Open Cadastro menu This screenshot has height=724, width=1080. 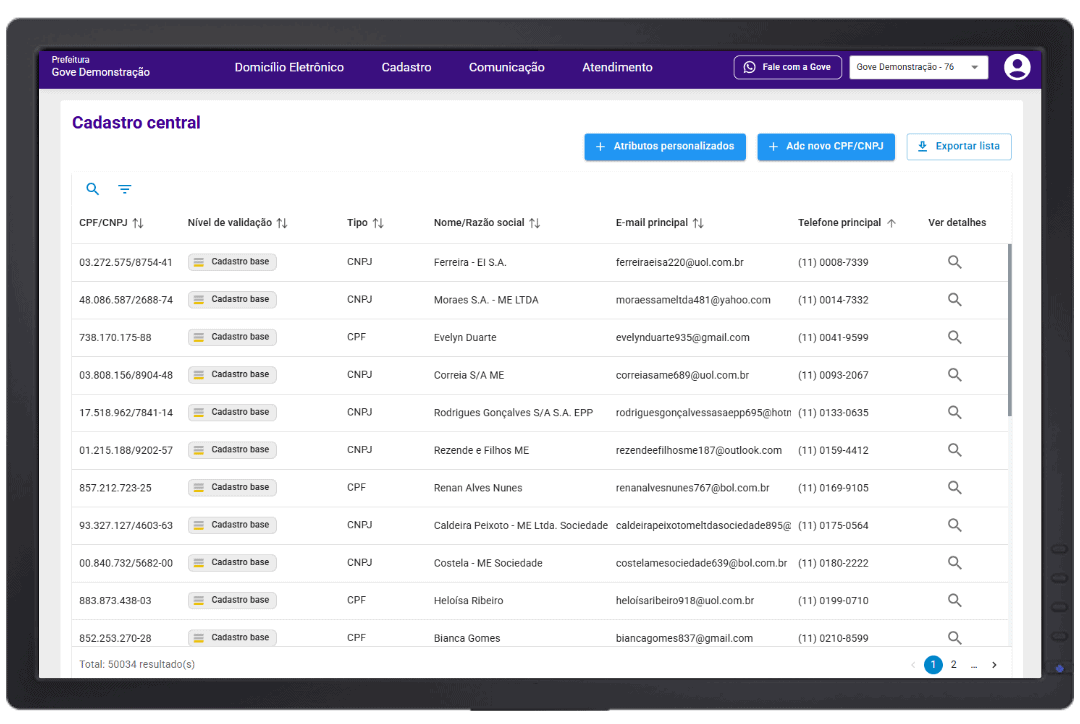click(406, 68)
